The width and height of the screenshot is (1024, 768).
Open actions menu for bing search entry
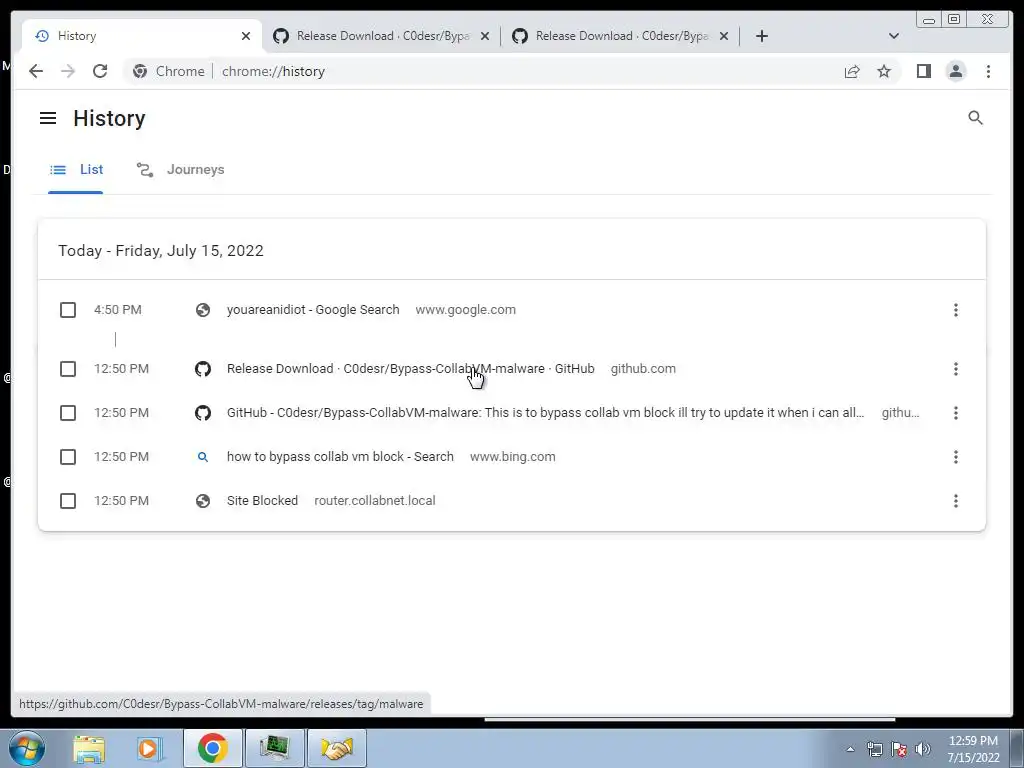(955, 456)
